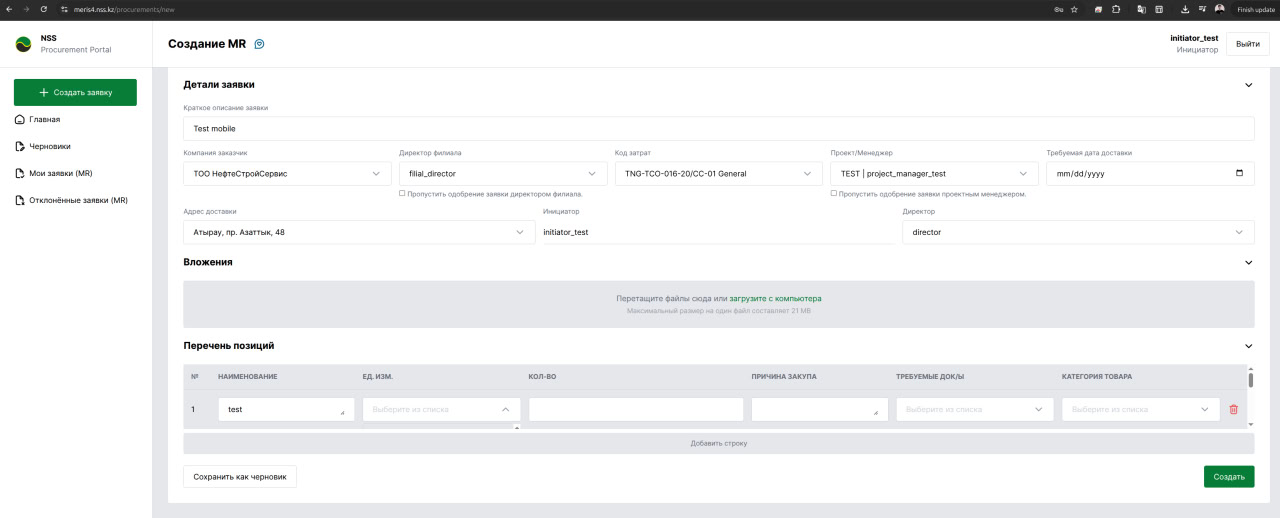Go to Главная in sidebar
The width and height of the screenshot is (1280, 518).
pyautogui.click(x=44, y=119)
